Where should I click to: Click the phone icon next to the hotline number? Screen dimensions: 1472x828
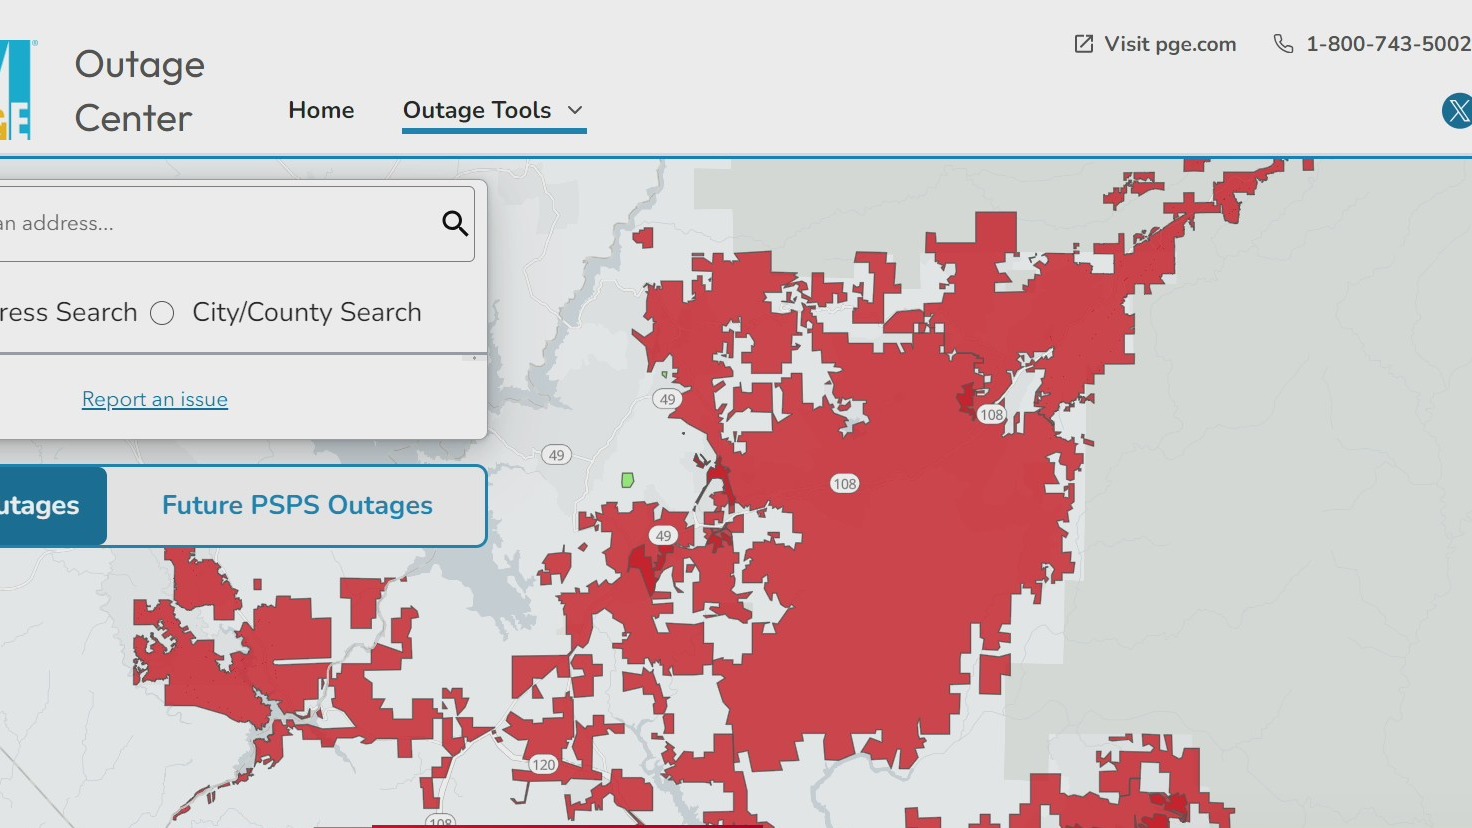point(1281,44)
